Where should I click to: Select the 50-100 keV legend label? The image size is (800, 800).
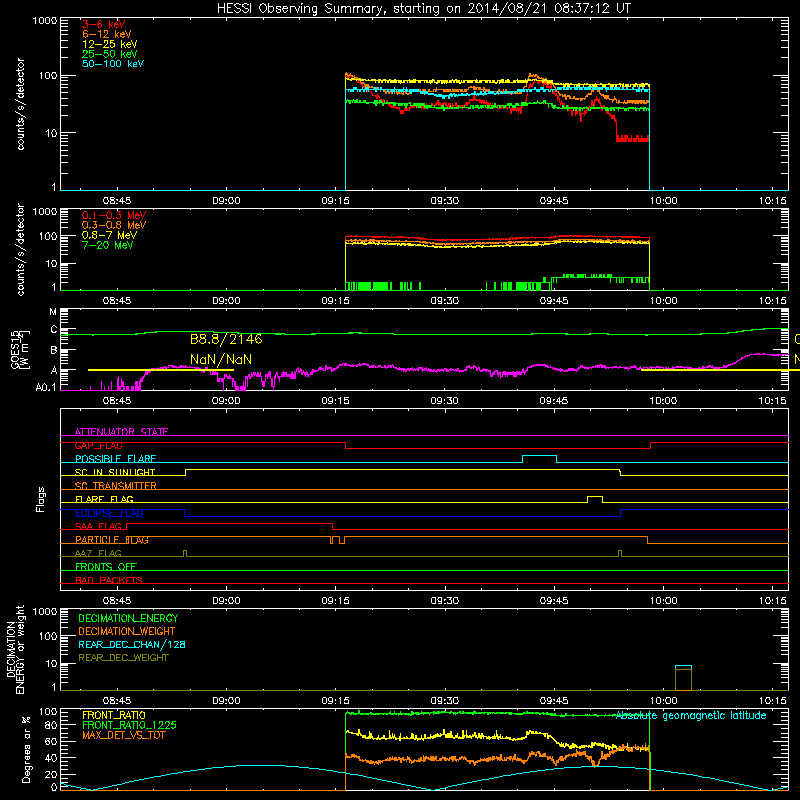[x=113, y=64]
